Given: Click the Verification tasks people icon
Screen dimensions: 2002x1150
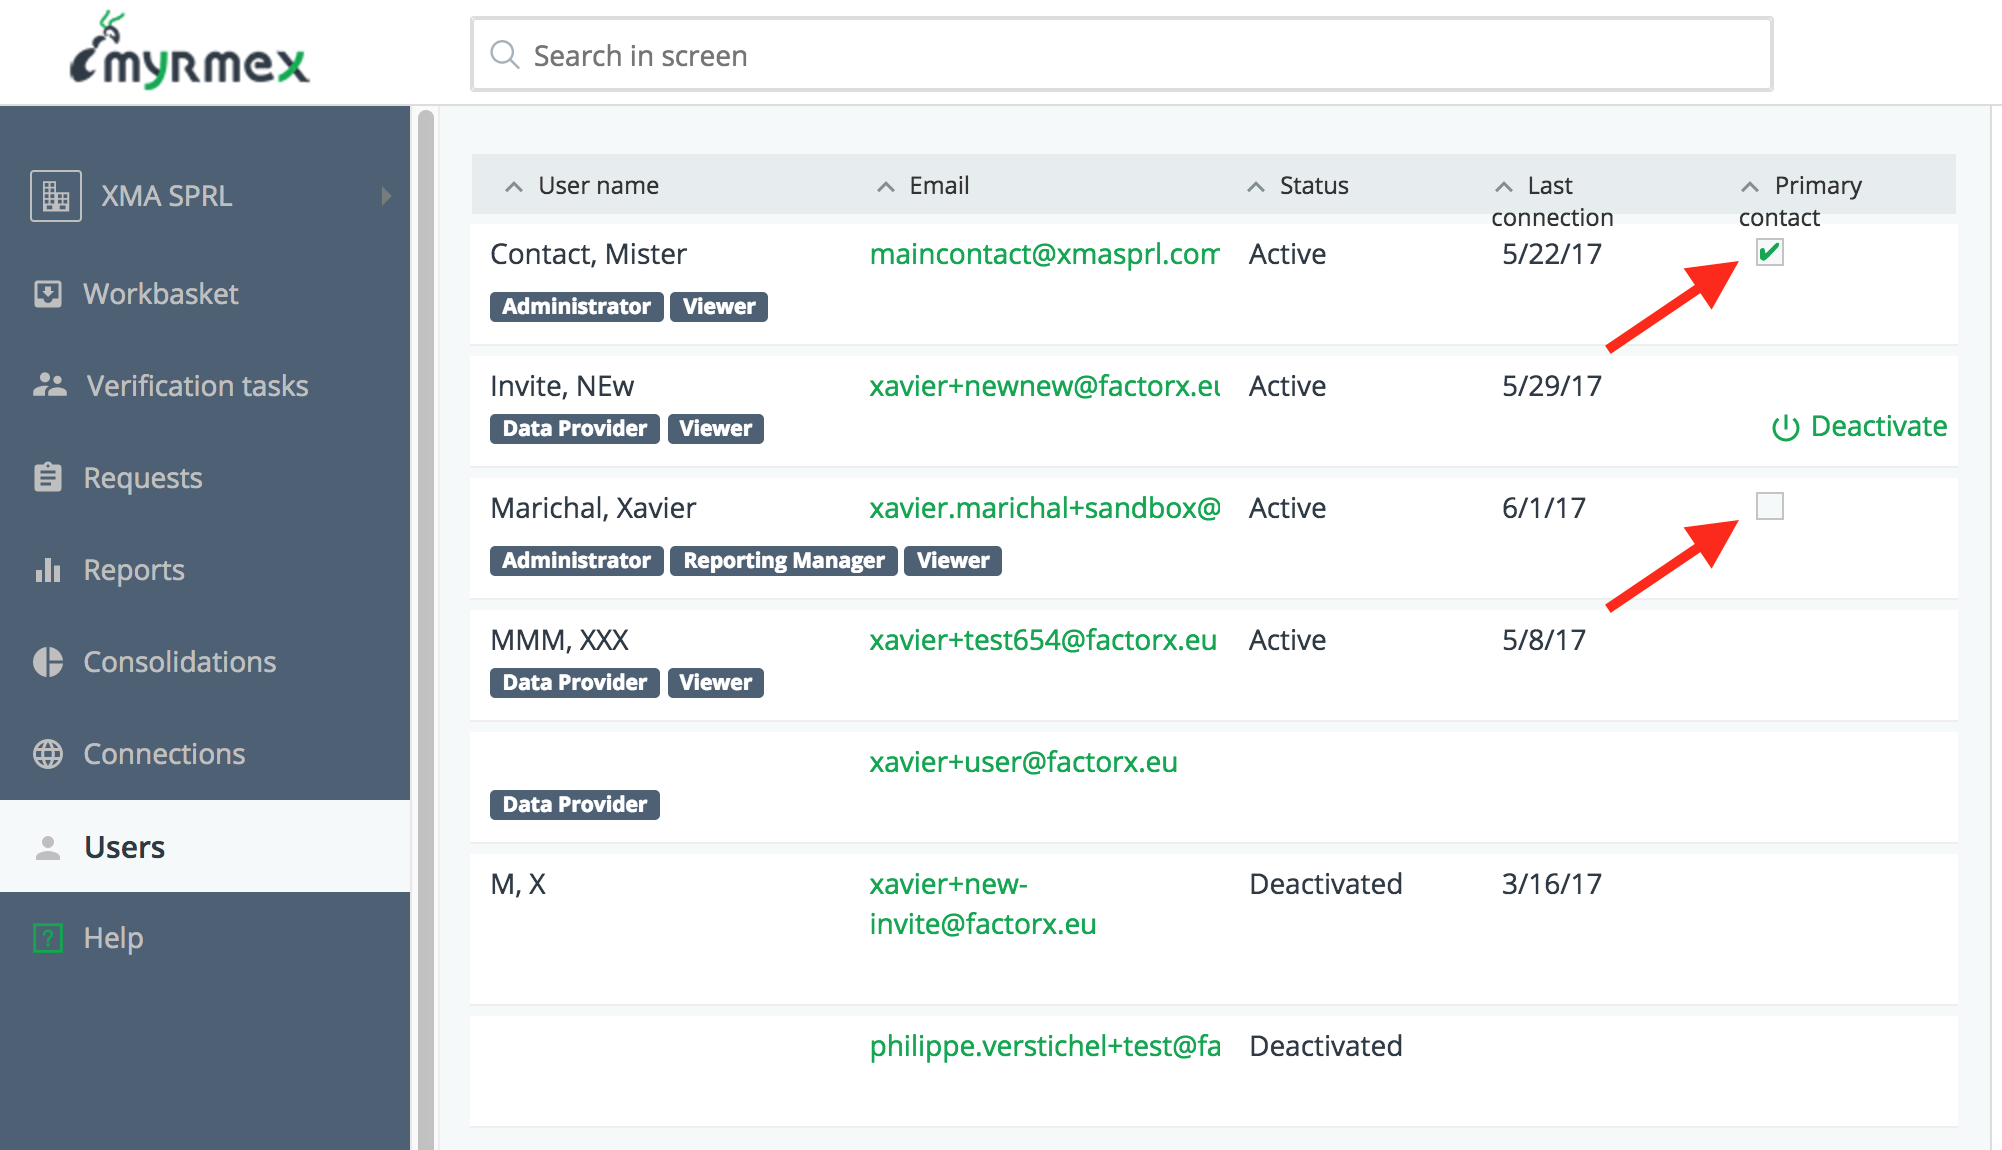Looking at the screenshot, I should [49, 385].
